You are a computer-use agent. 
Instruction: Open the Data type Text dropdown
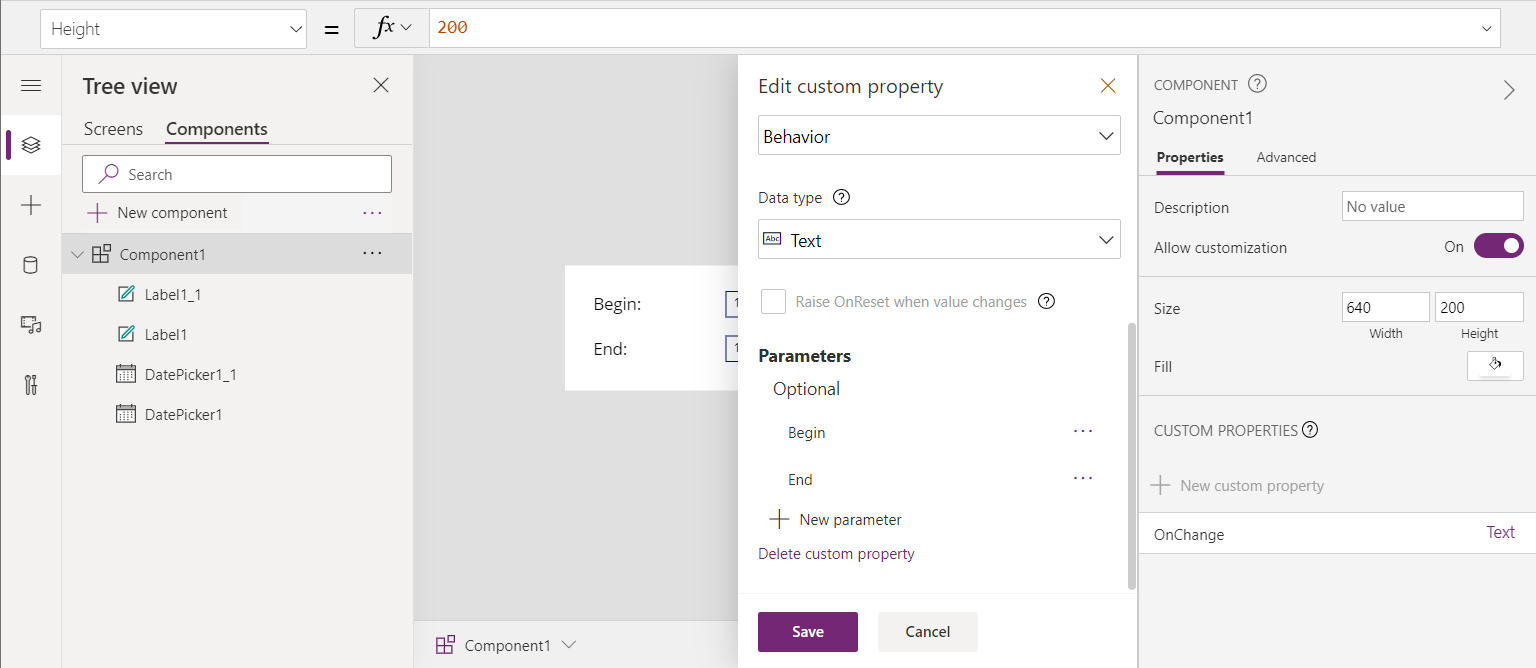tap(938, 240)
